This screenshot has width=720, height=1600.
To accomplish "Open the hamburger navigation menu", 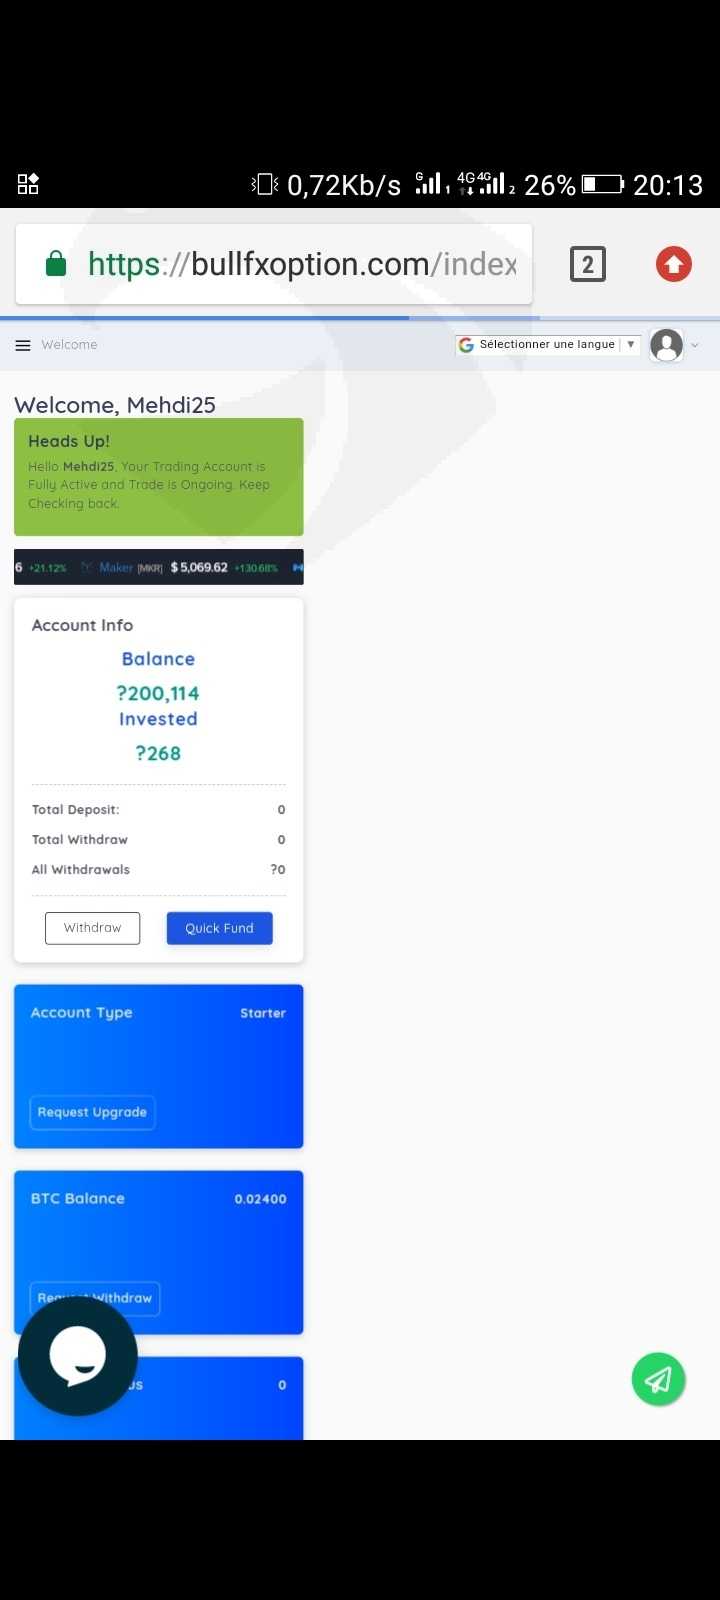I will [23, 345].
